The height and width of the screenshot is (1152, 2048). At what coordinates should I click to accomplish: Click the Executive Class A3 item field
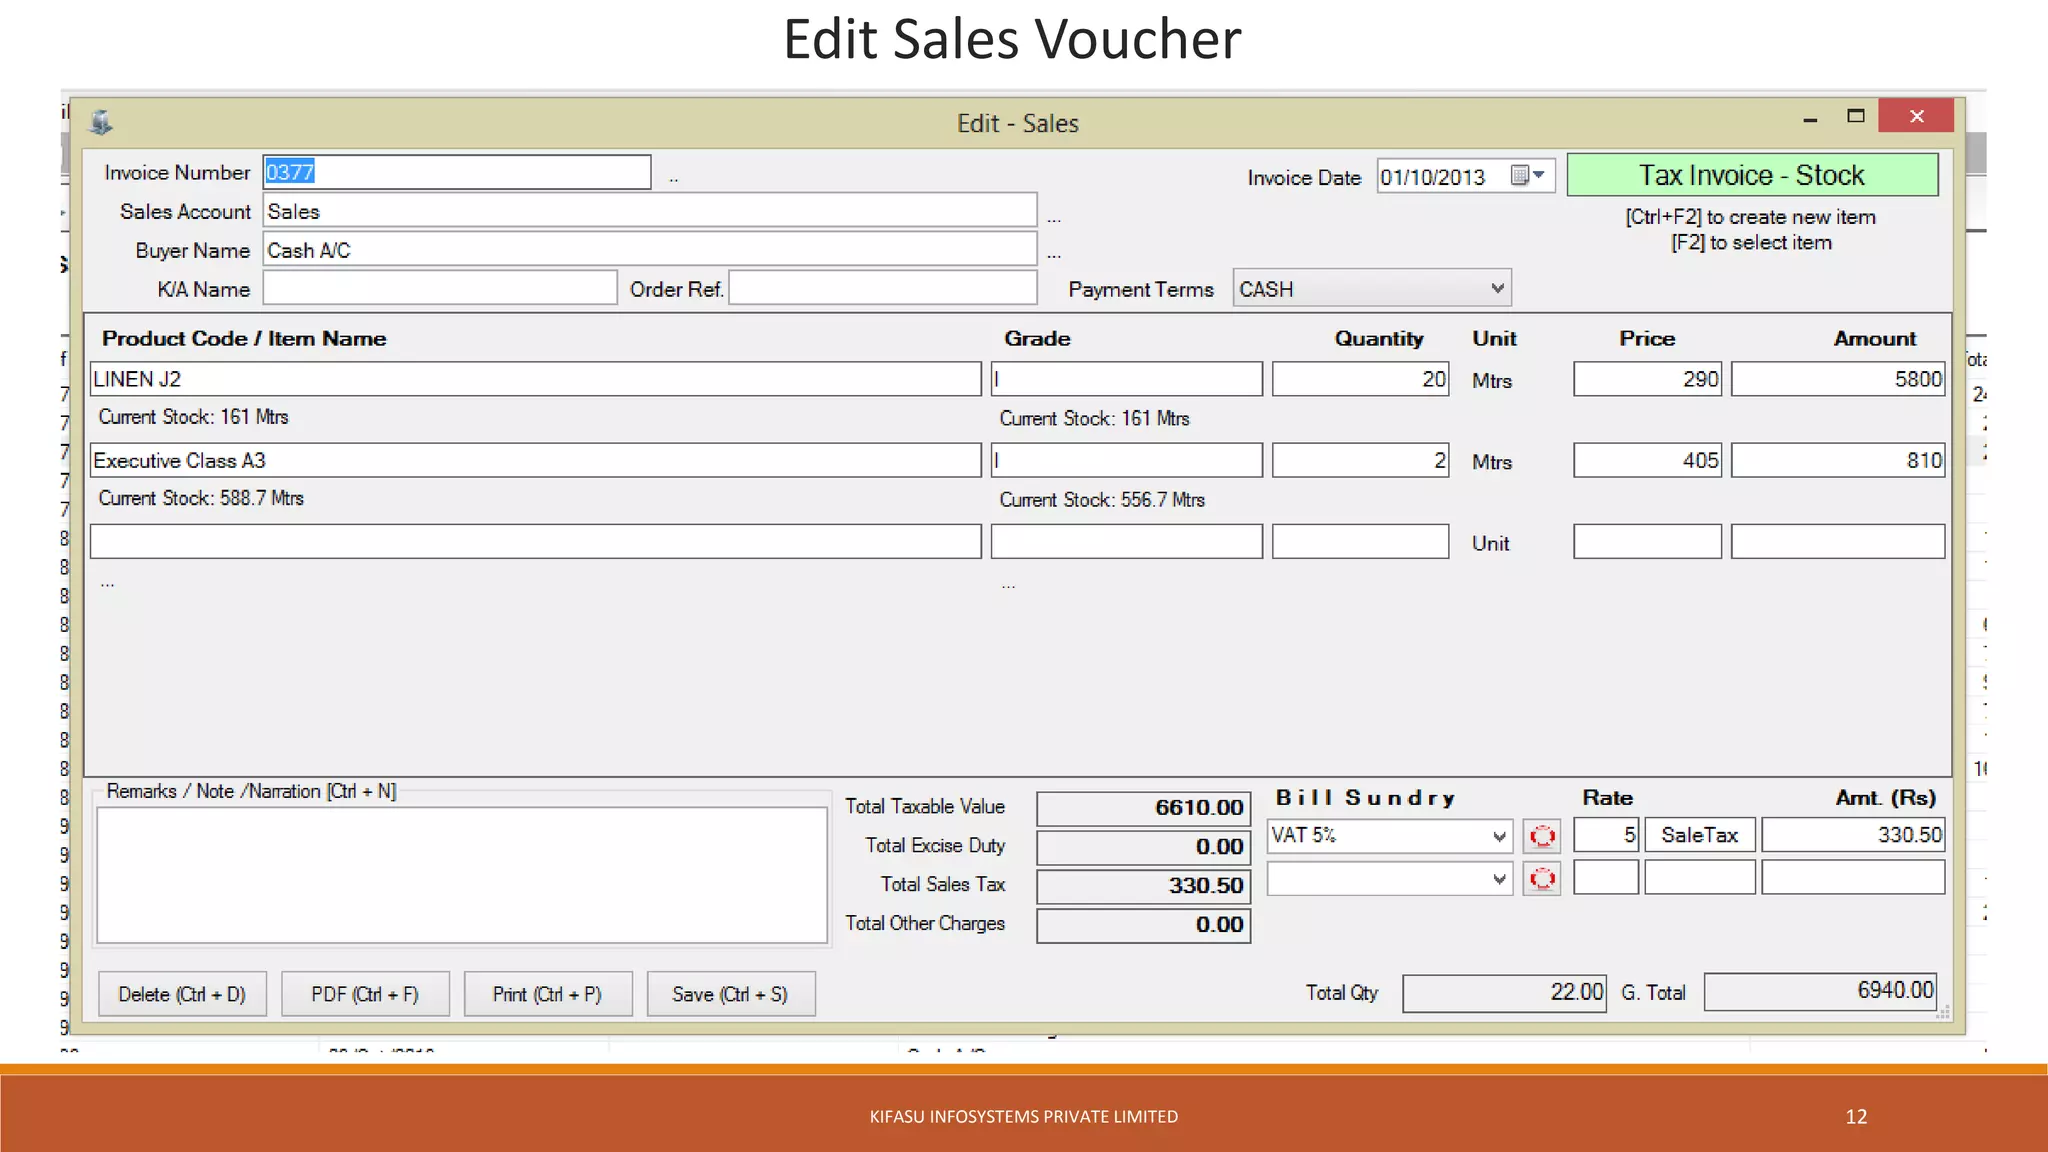pos(536,460)
